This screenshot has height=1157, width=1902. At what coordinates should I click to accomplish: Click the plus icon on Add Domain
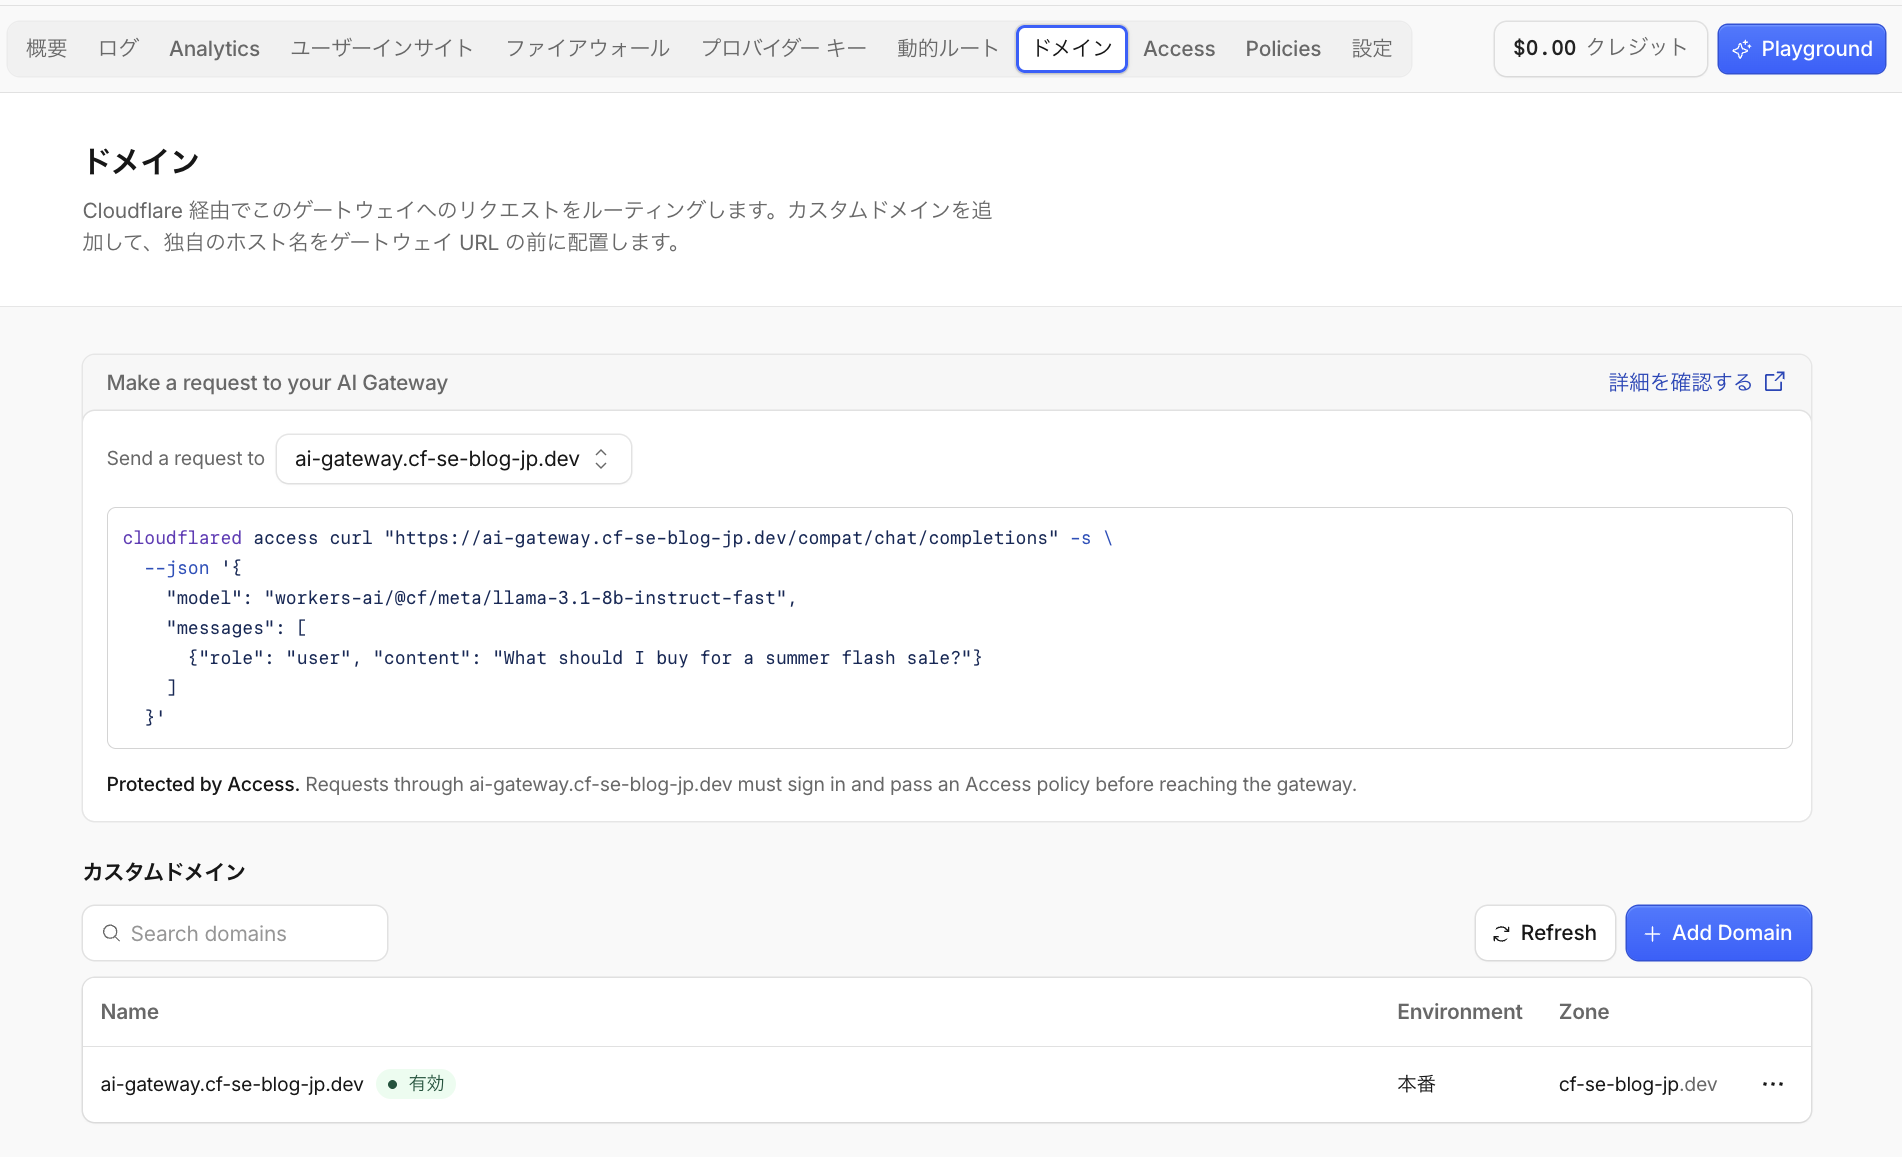1652,933
